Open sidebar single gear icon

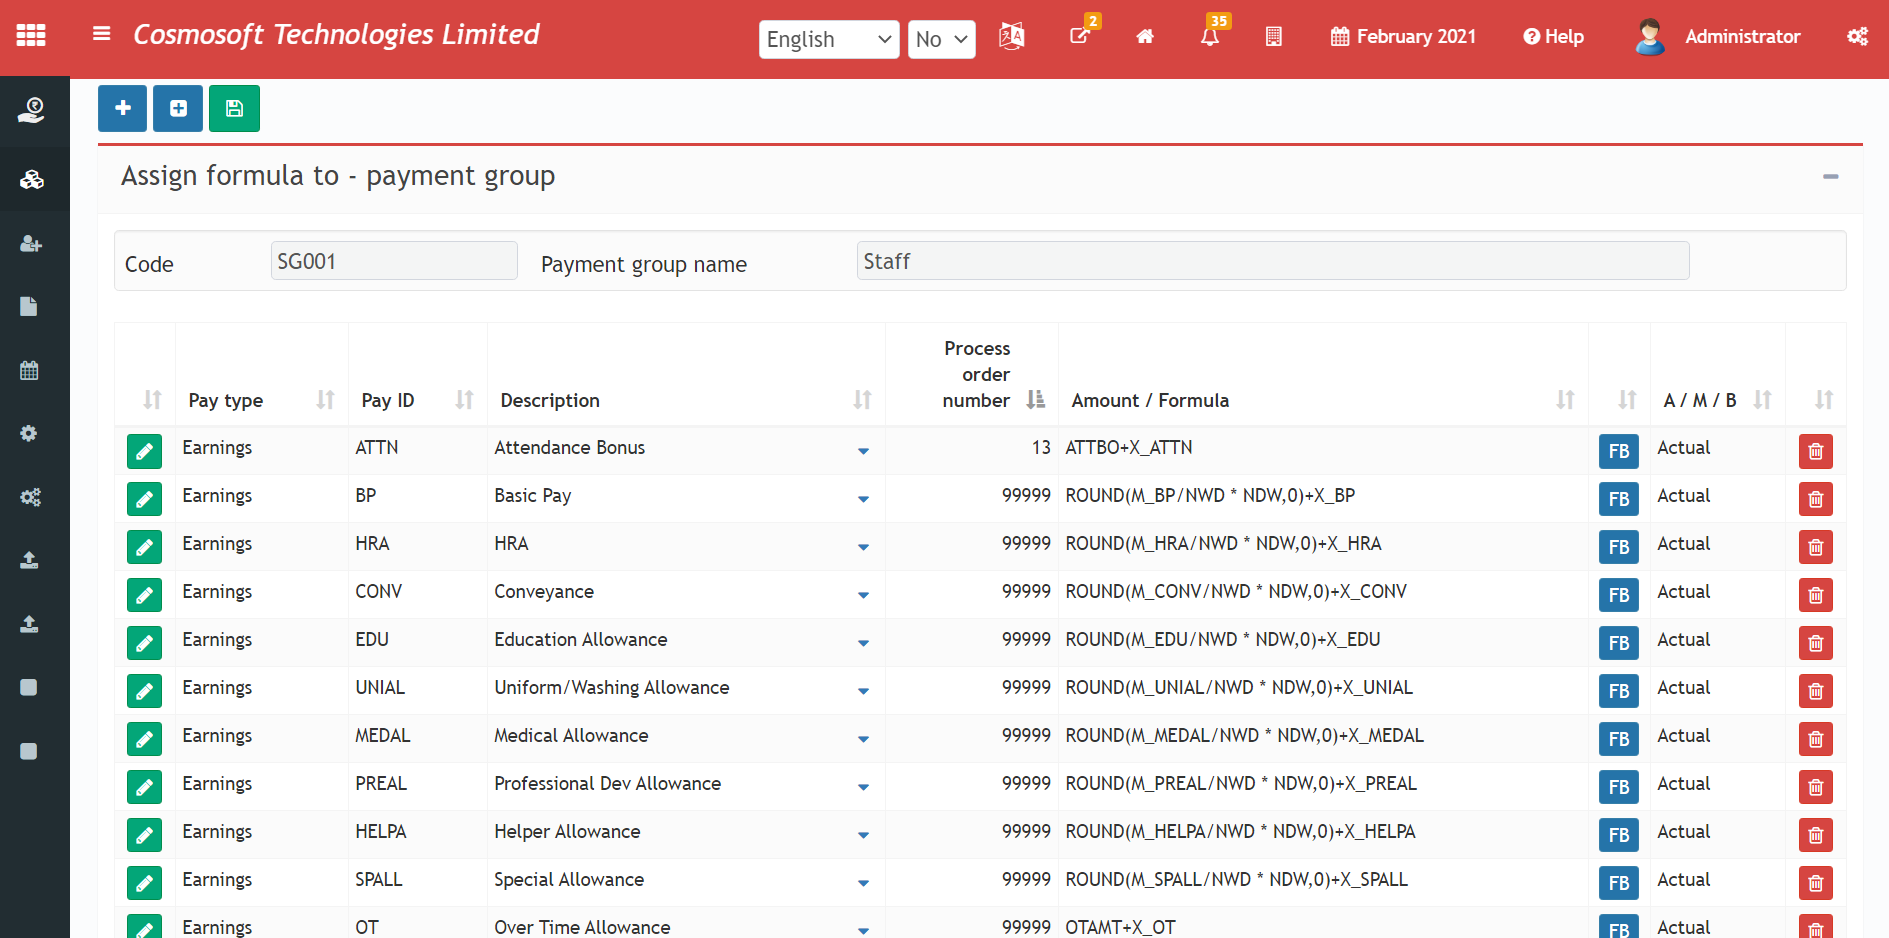point(29,433)
